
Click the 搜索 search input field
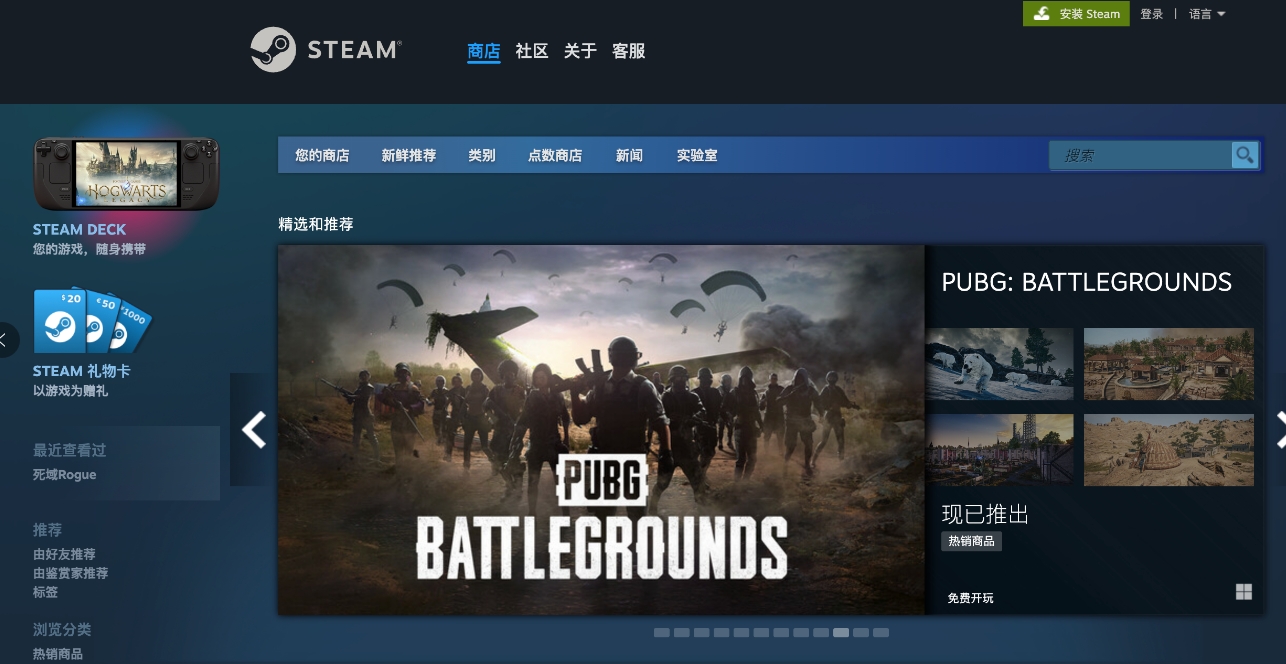click(1140, 156)
